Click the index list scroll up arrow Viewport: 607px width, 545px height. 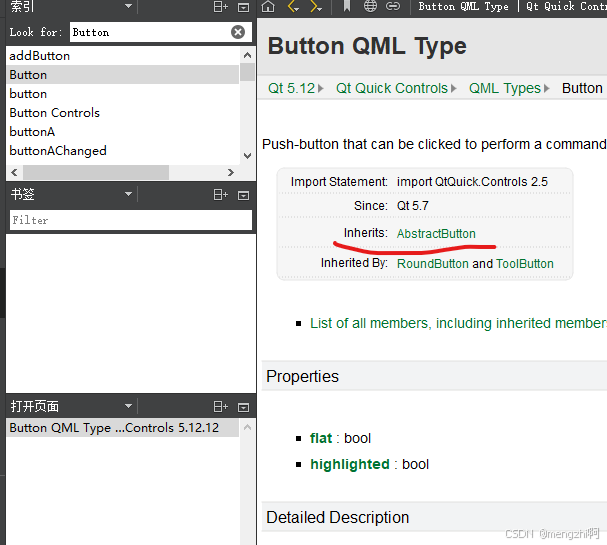tap(247, 55)
